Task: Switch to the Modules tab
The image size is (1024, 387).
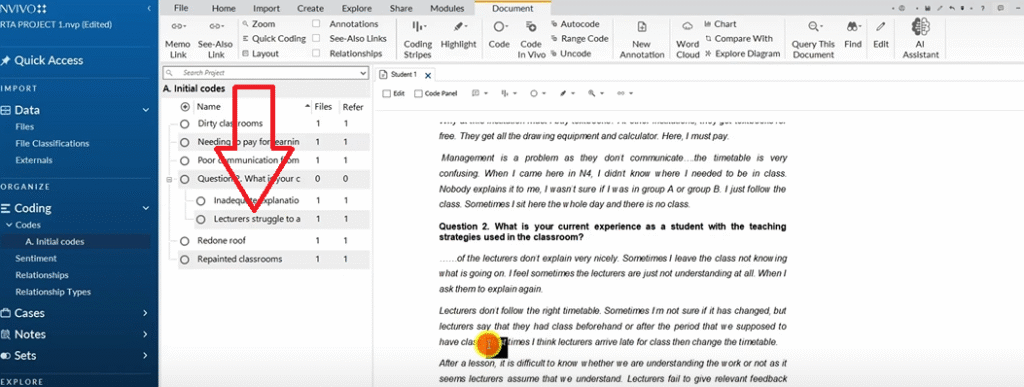Action: pyautogui.click(x=447, y=8)
